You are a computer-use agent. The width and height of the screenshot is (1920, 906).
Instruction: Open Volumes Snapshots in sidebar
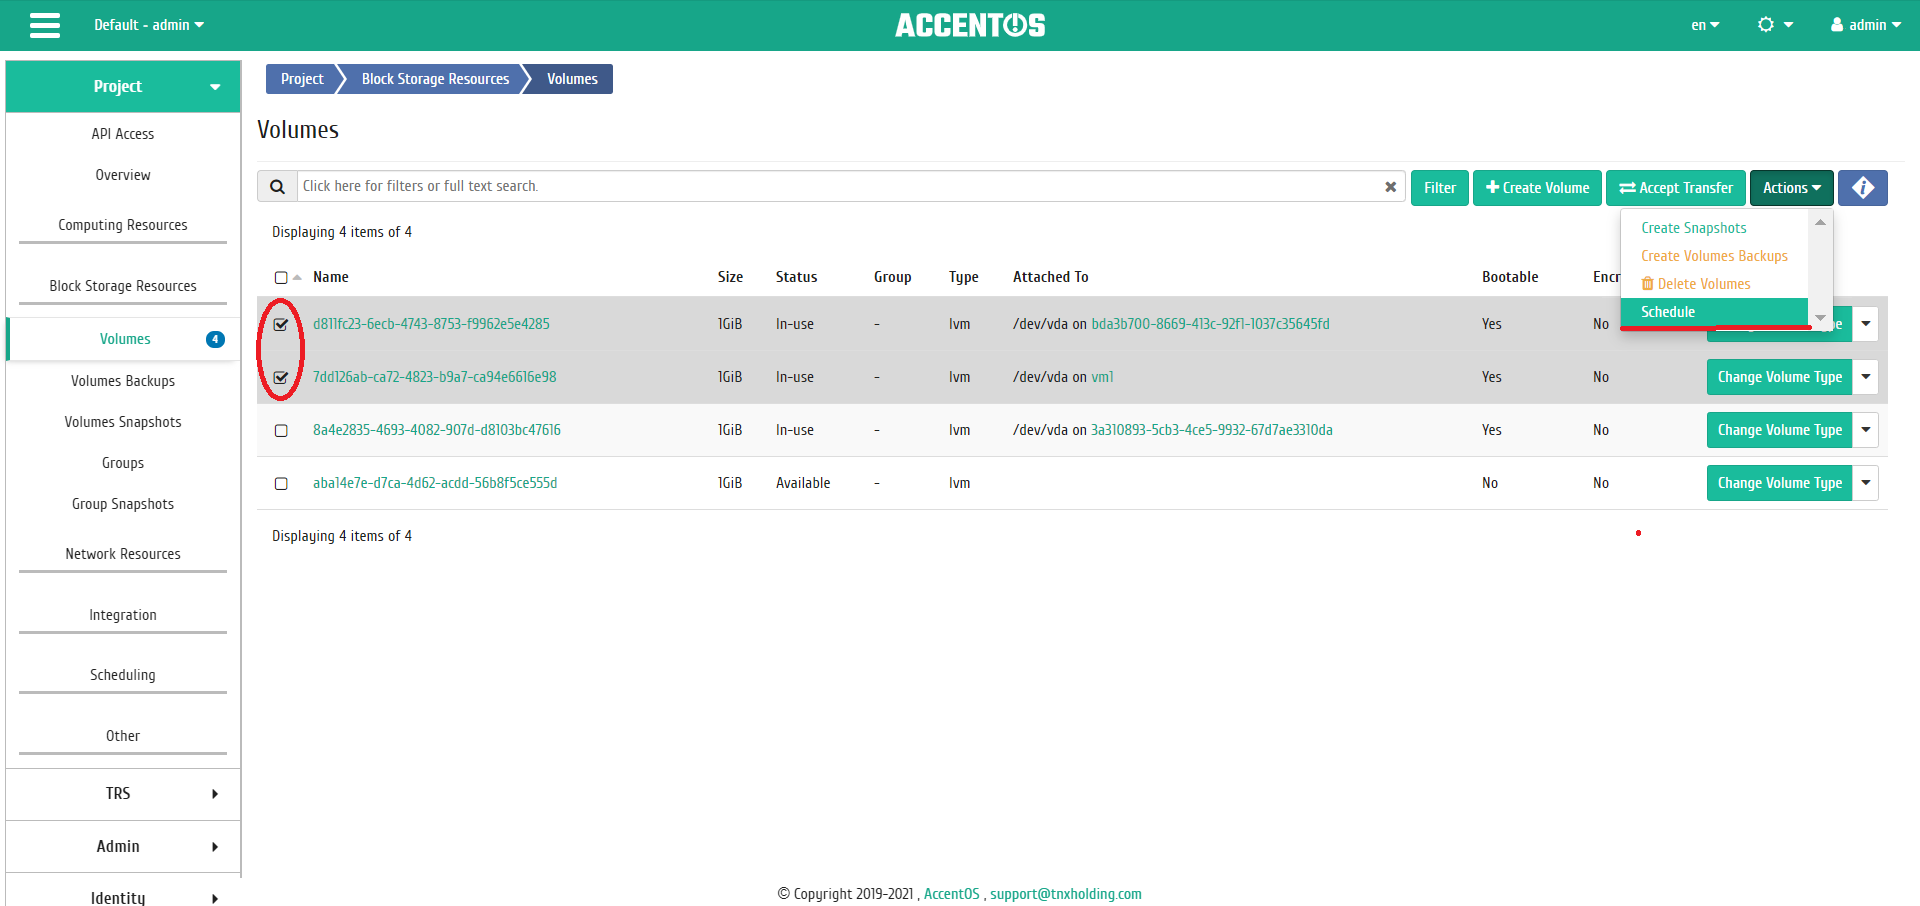coord(123,422)
